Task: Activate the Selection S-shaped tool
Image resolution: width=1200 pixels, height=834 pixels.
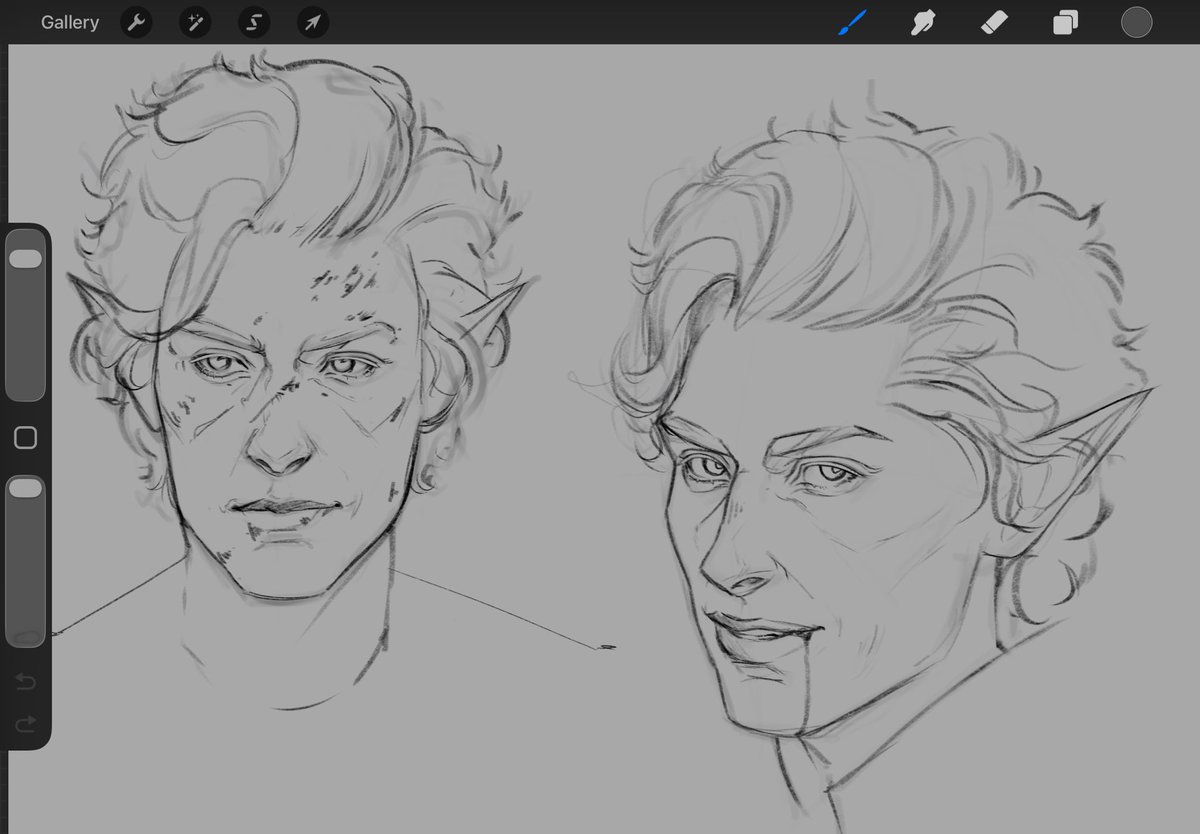Action: click(254, 23)
